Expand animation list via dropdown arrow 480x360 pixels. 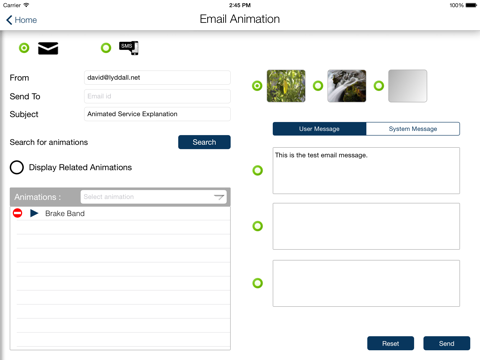219,197
